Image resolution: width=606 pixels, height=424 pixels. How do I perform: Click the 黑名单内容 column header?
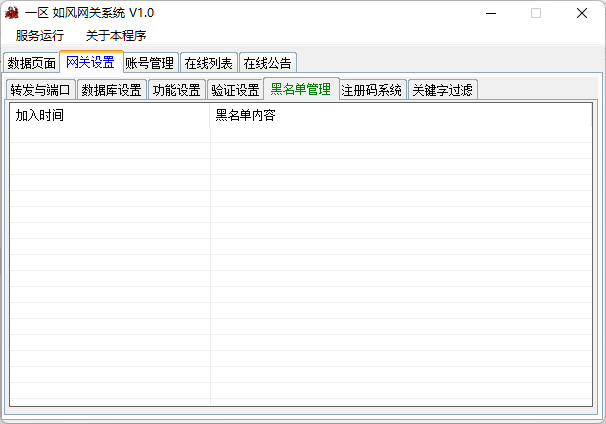click(400, 115)
